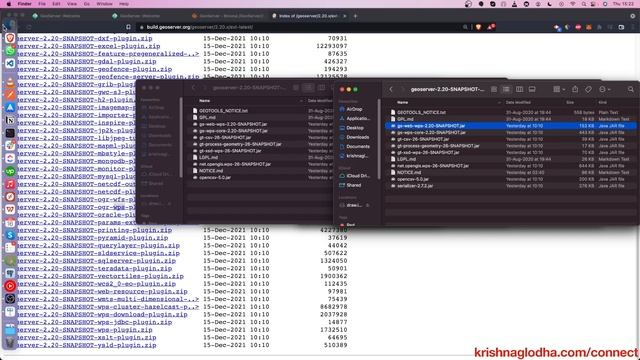This screenshot has height=360, width=640.
Task: Open the Finder menu in menu bar
Action: pos(24,4)
